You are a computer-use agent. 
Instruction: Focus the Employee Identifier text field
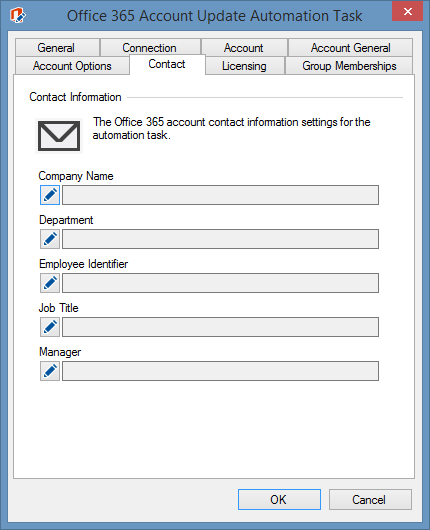pyautogui.click(x=220, y=283)
